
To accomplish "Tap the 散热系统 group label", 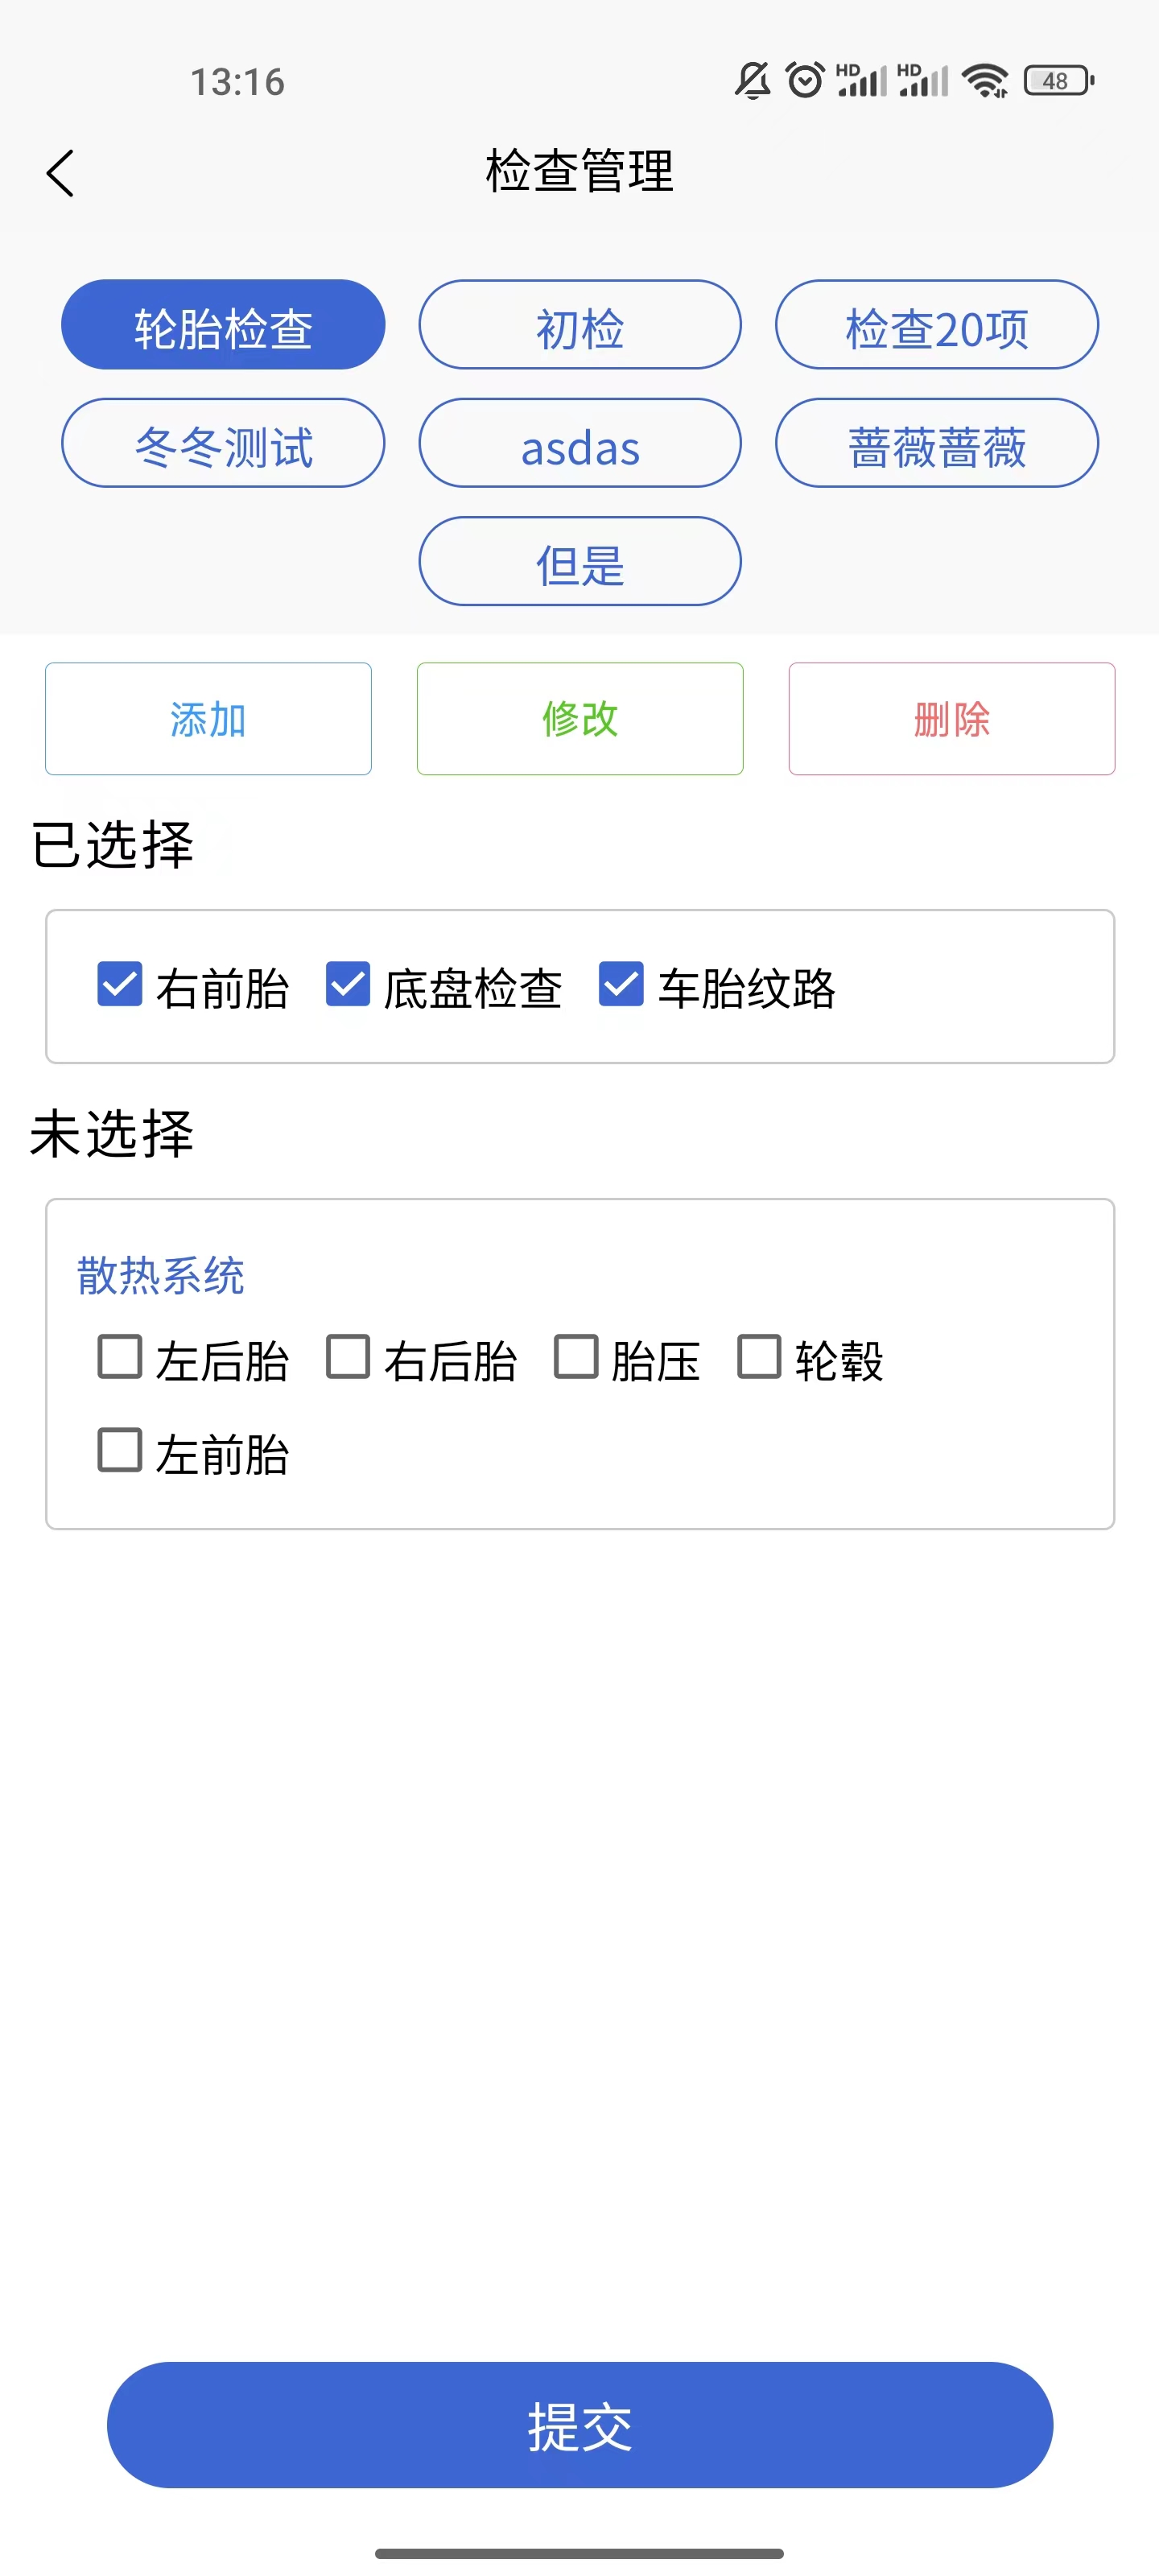I will pyautogui.click(x=161, y=1275).
